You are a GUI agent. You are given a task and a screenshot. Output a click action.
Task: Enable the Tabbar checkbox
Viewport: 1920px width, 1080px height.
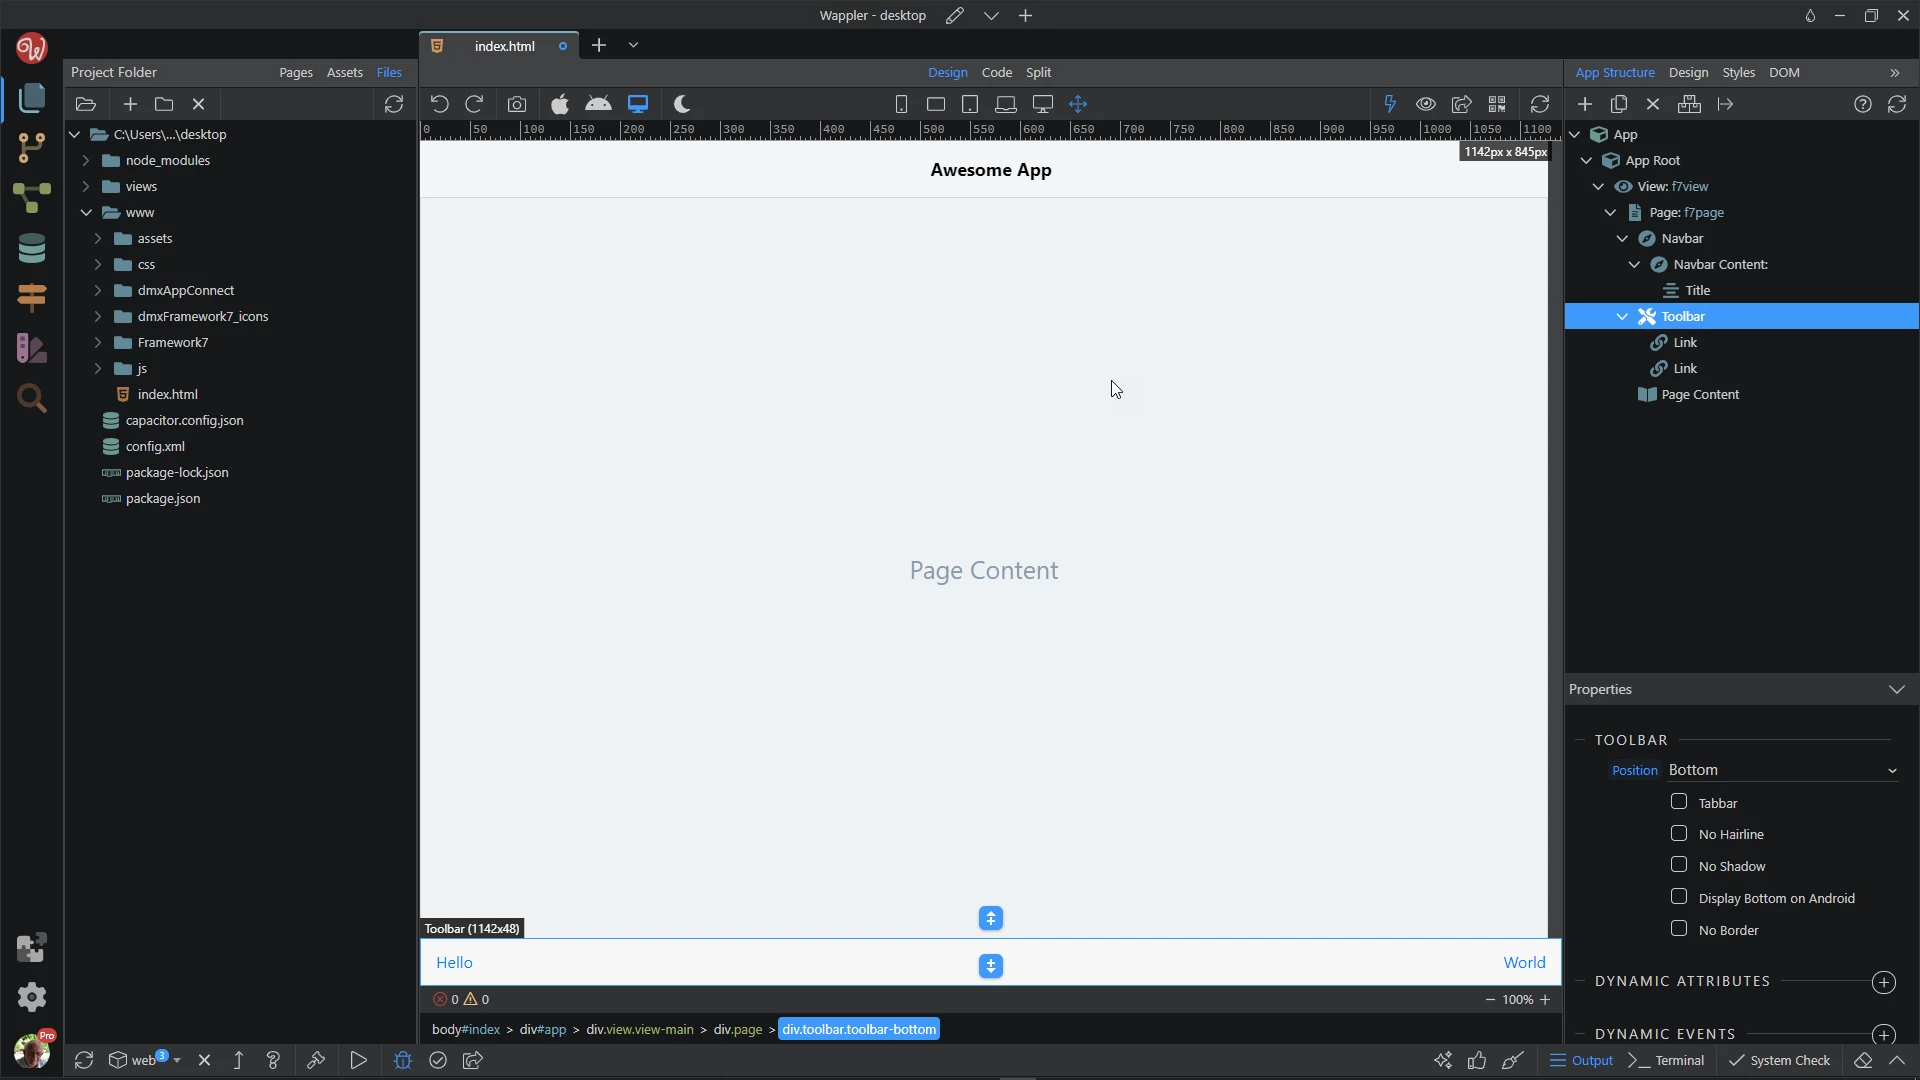[x=1679, y=802]
